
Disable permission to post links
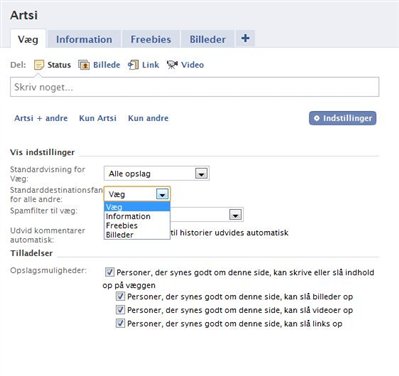(x=120, y=323)
